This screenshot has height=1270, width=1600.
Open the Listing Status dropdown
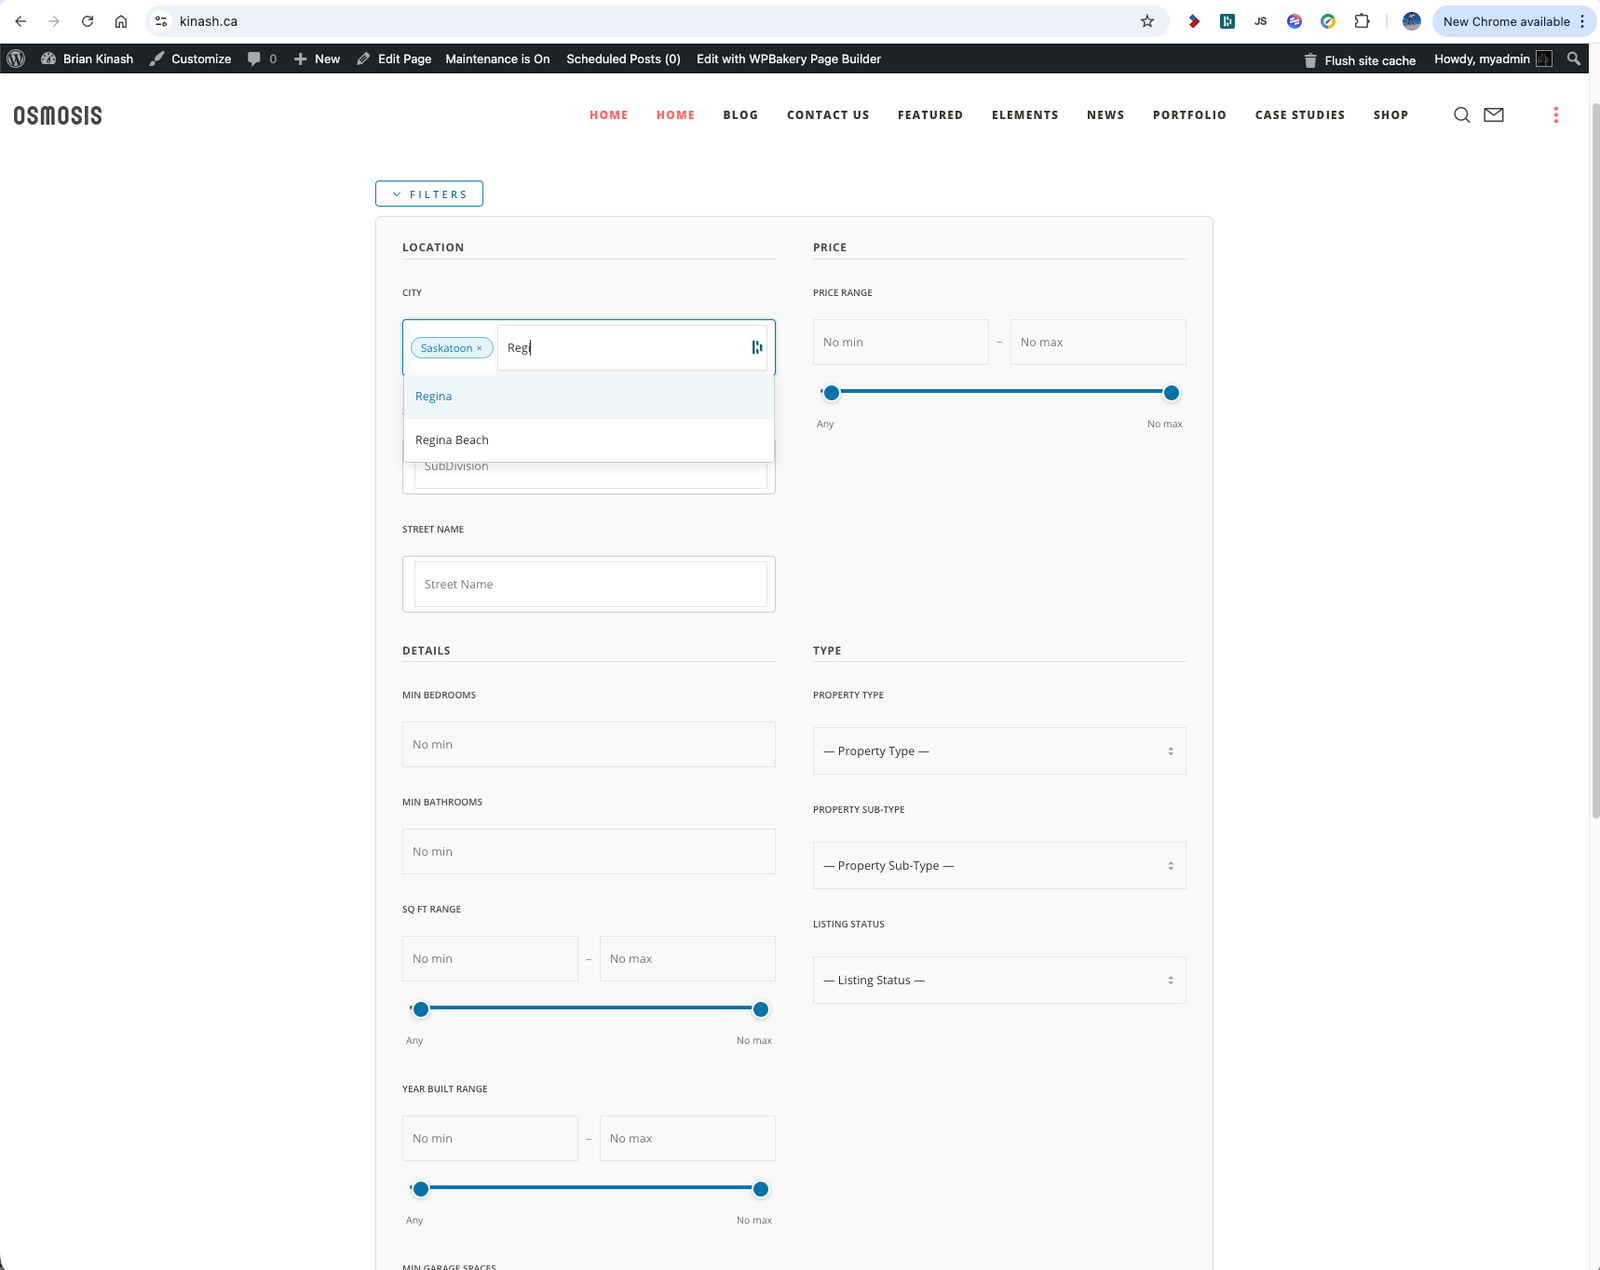pyautogui.click(x=998, y=980)
